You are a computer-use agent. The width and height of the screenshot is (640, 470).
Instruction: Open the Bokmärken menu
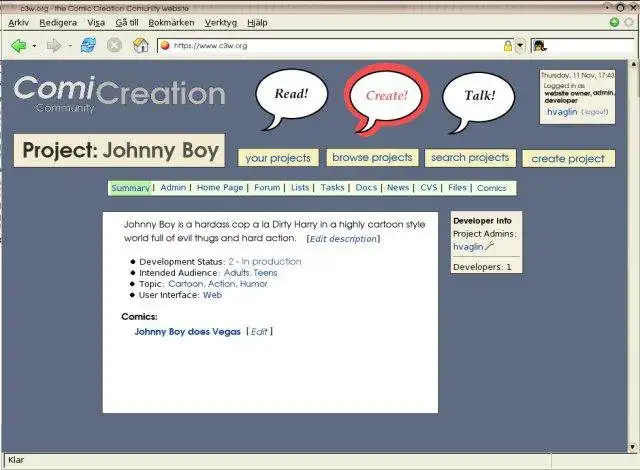click(x=171, y=23)
